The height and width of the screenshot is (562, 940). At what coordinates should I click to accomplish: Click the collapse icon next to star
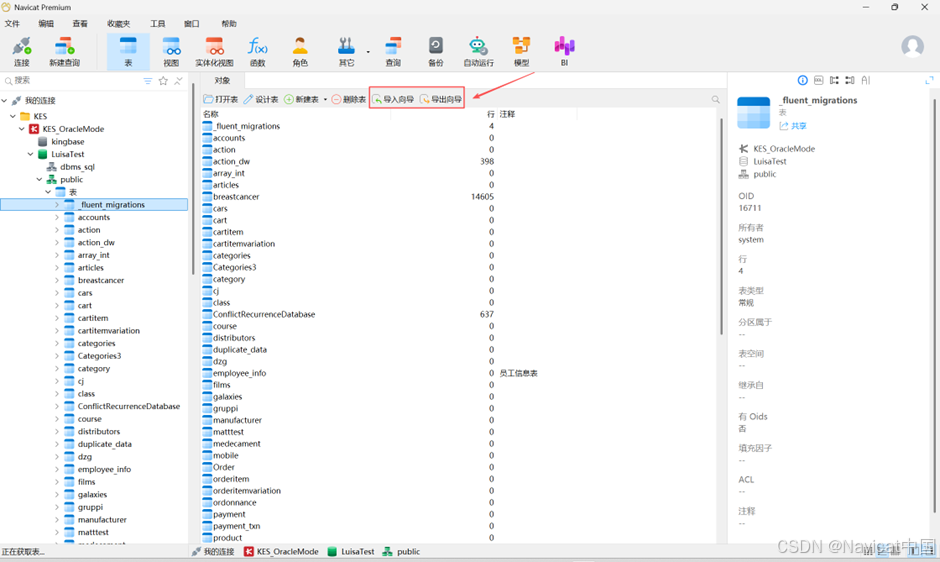pos(178,81)
